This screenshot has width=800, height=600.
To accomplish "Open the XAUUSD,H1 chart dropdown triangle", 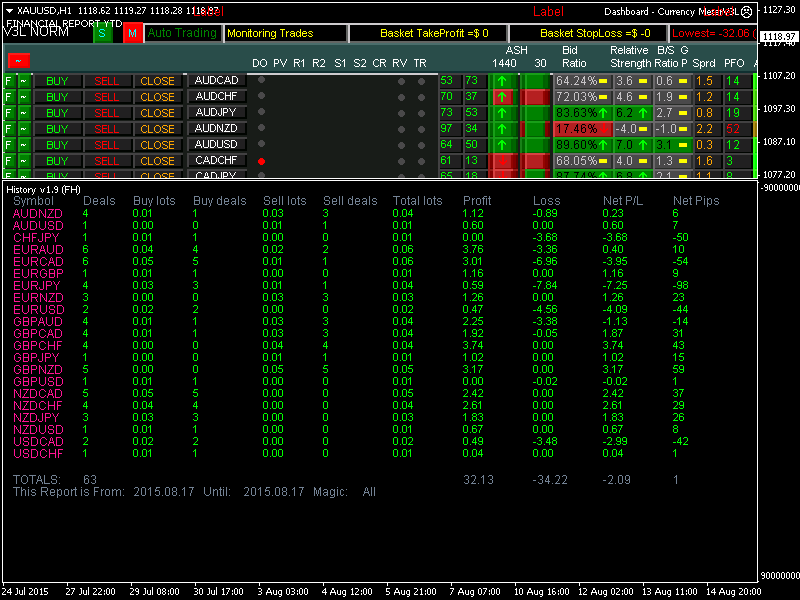I will click(9, 11).
